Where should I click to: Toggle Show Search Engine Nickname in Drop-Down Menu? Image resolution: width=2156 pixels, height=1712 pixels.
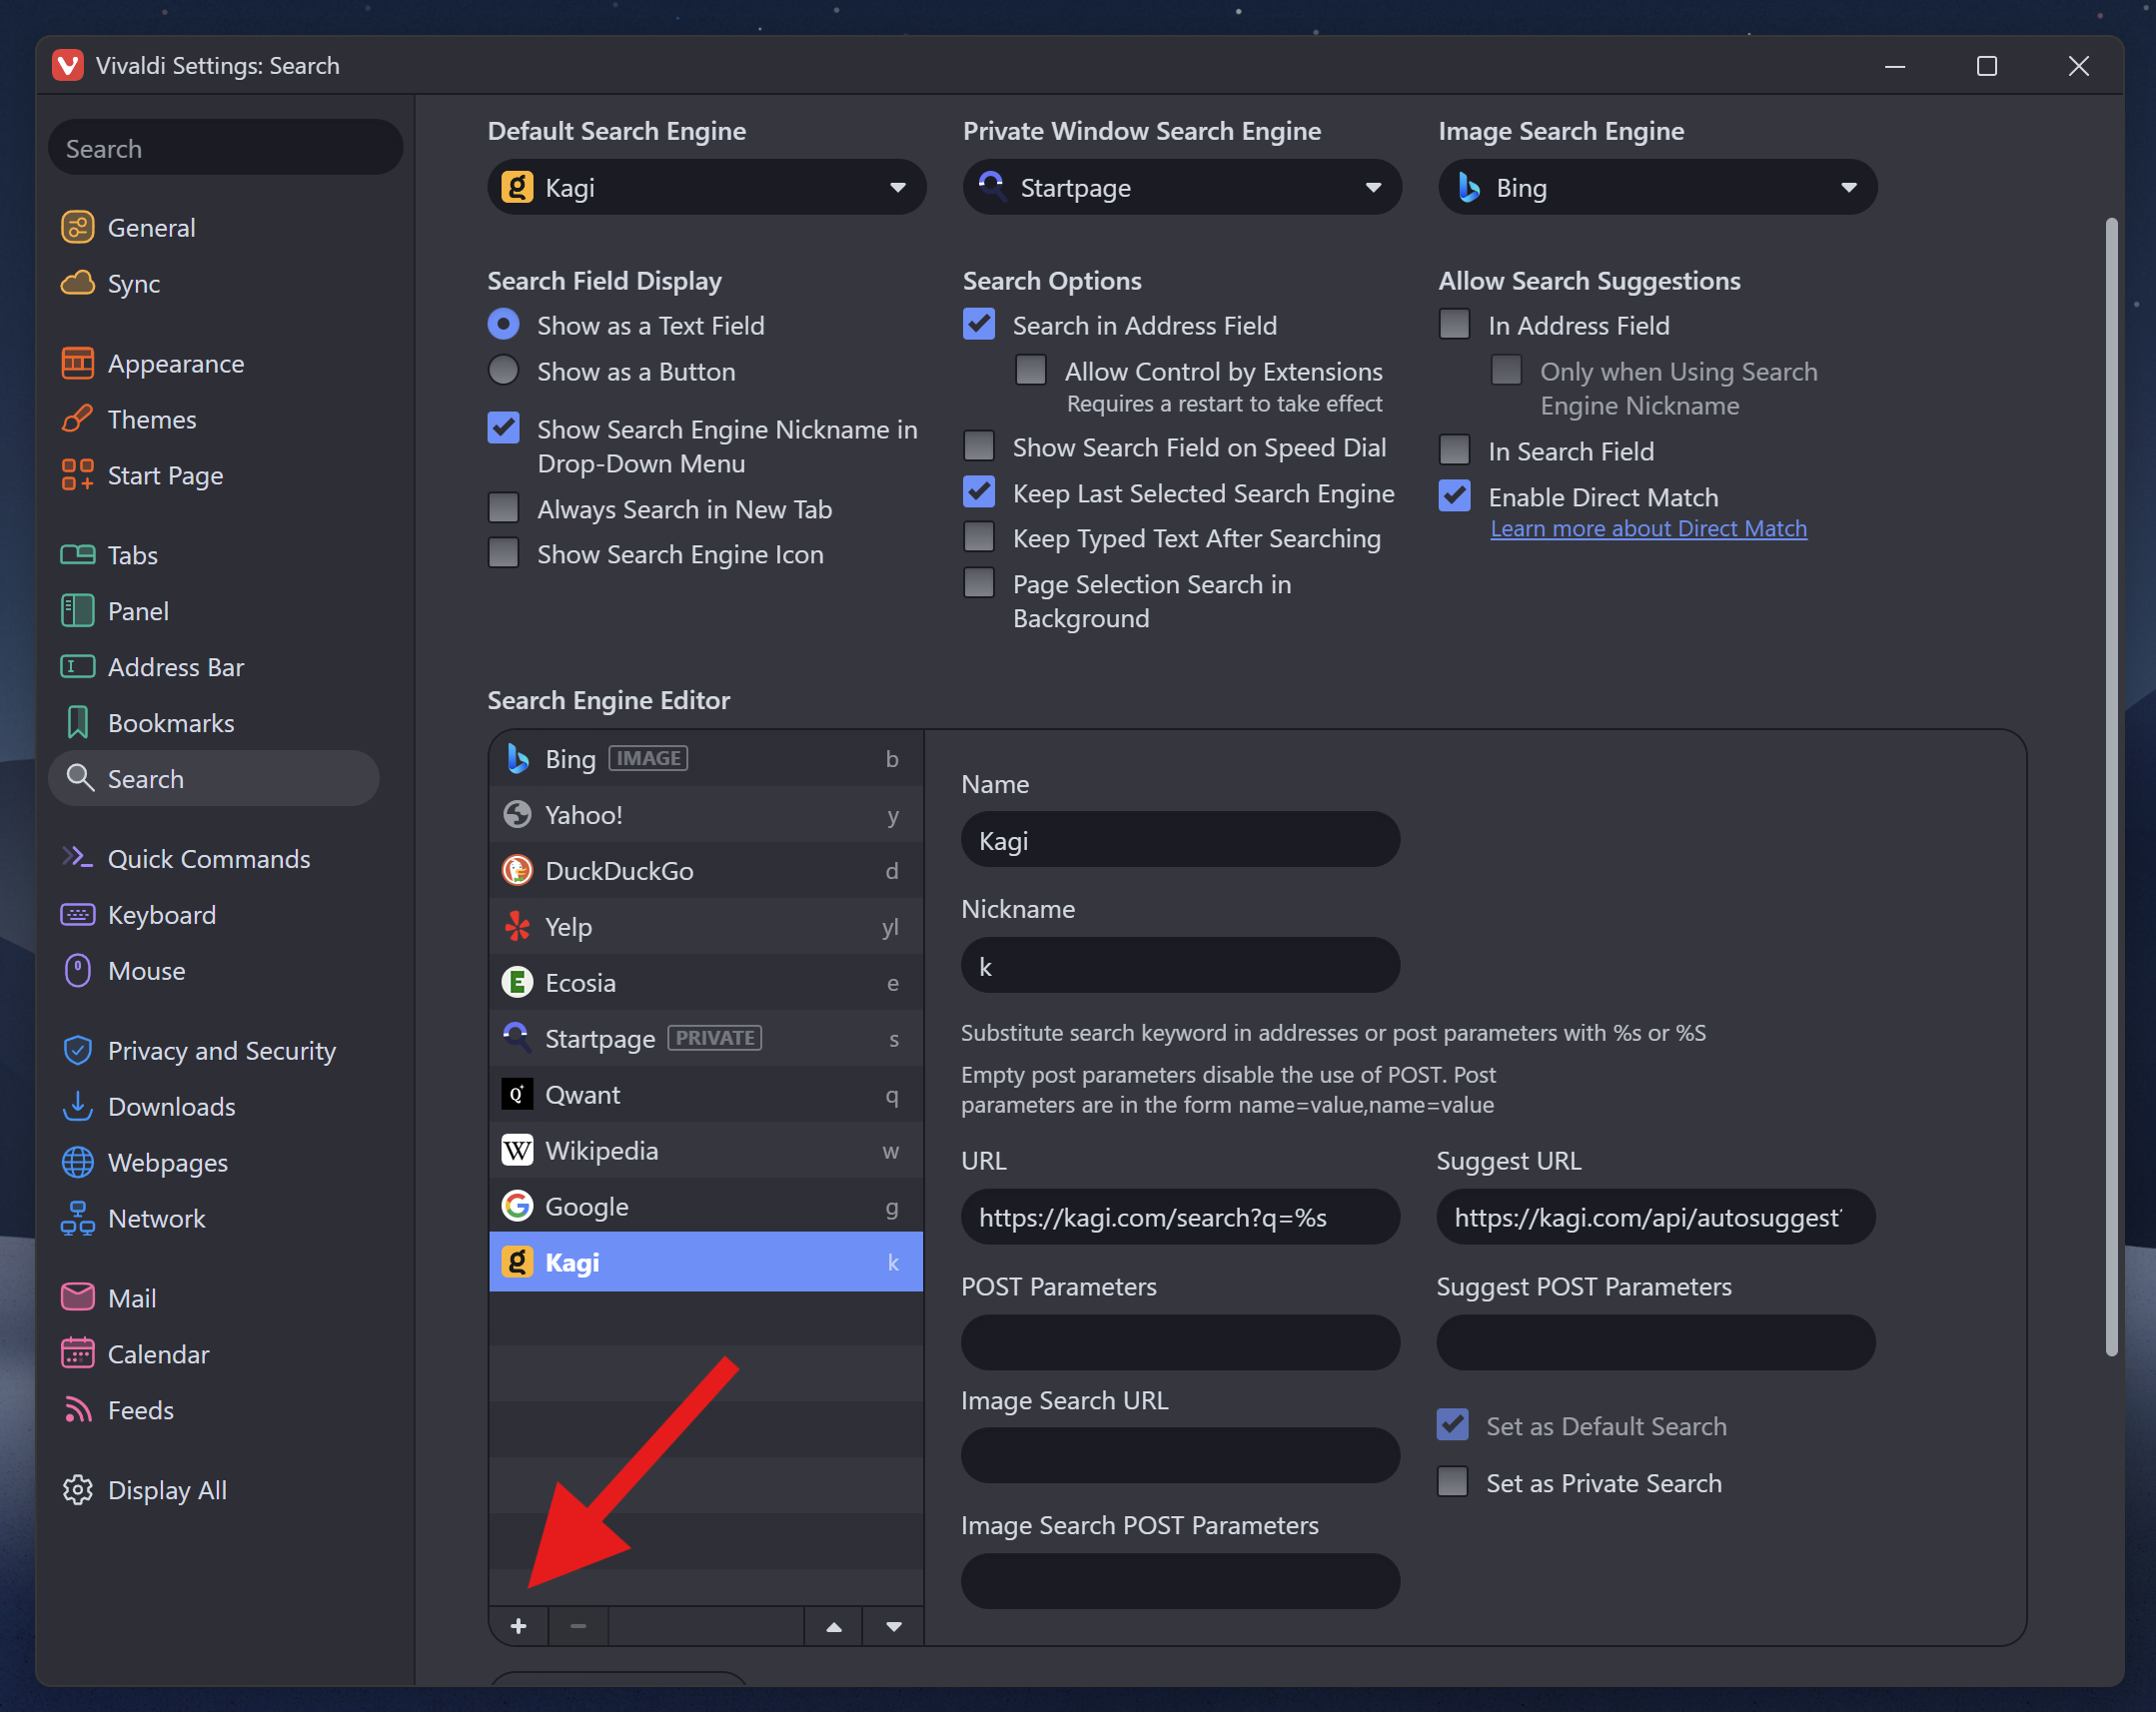503,428
